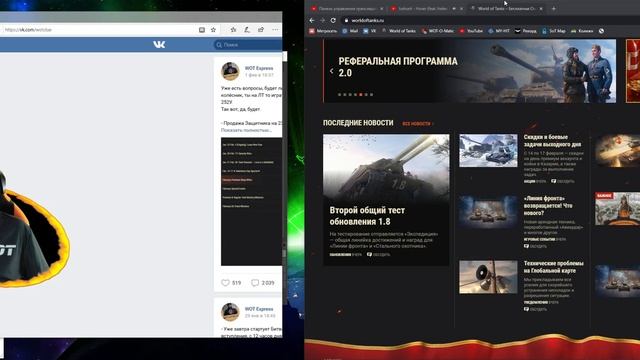Select the highlighted fifth banner carousel dot
This screenshot has width=640, height=360.
click(x=361, y=95)
